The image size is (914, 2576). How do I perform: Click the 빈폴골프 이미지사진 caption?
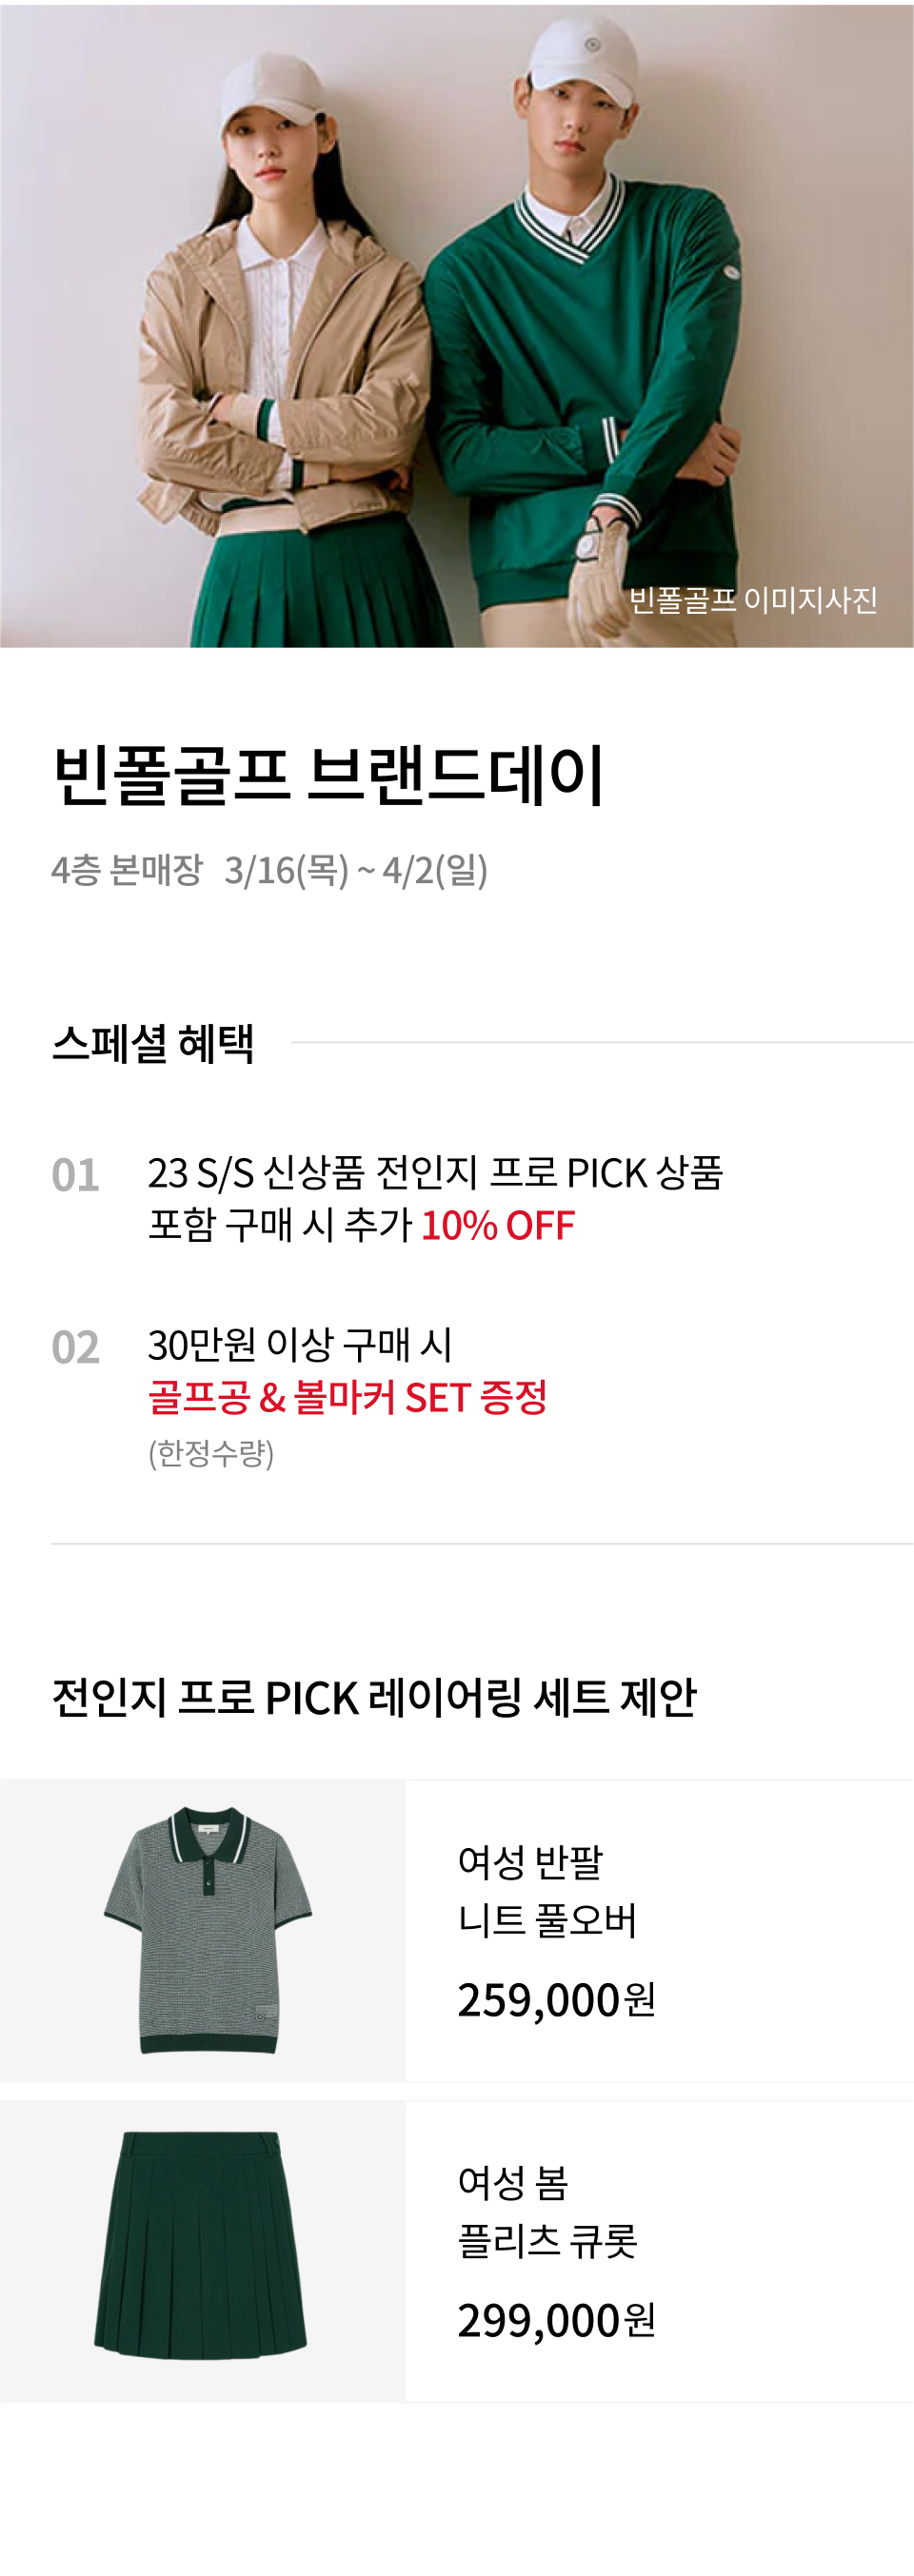[753, 599]
